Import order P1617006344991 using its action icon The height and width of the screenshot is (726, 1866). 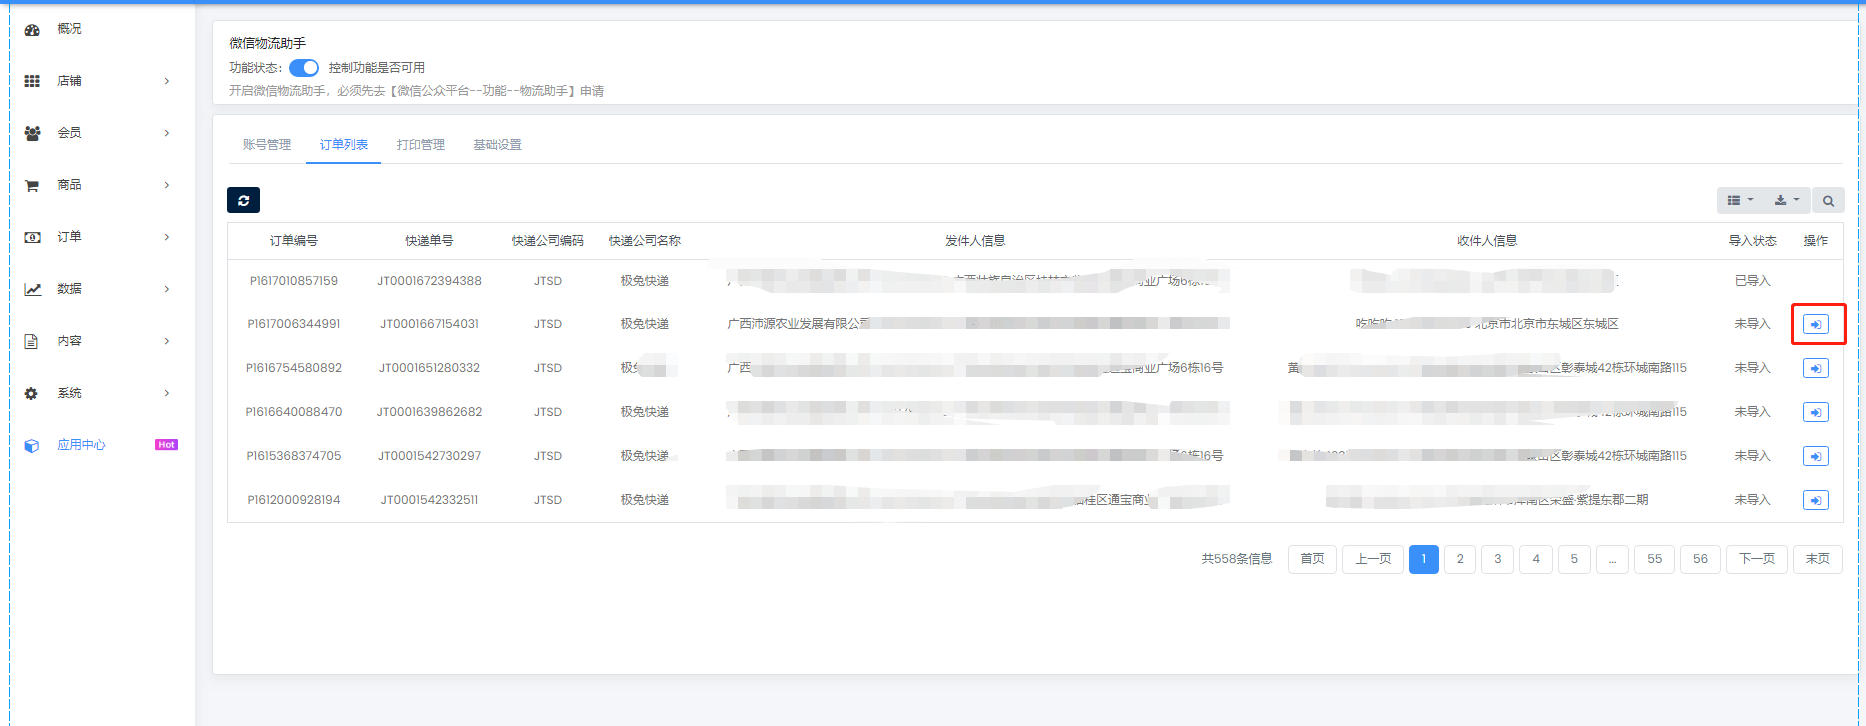coord(1815,324)
